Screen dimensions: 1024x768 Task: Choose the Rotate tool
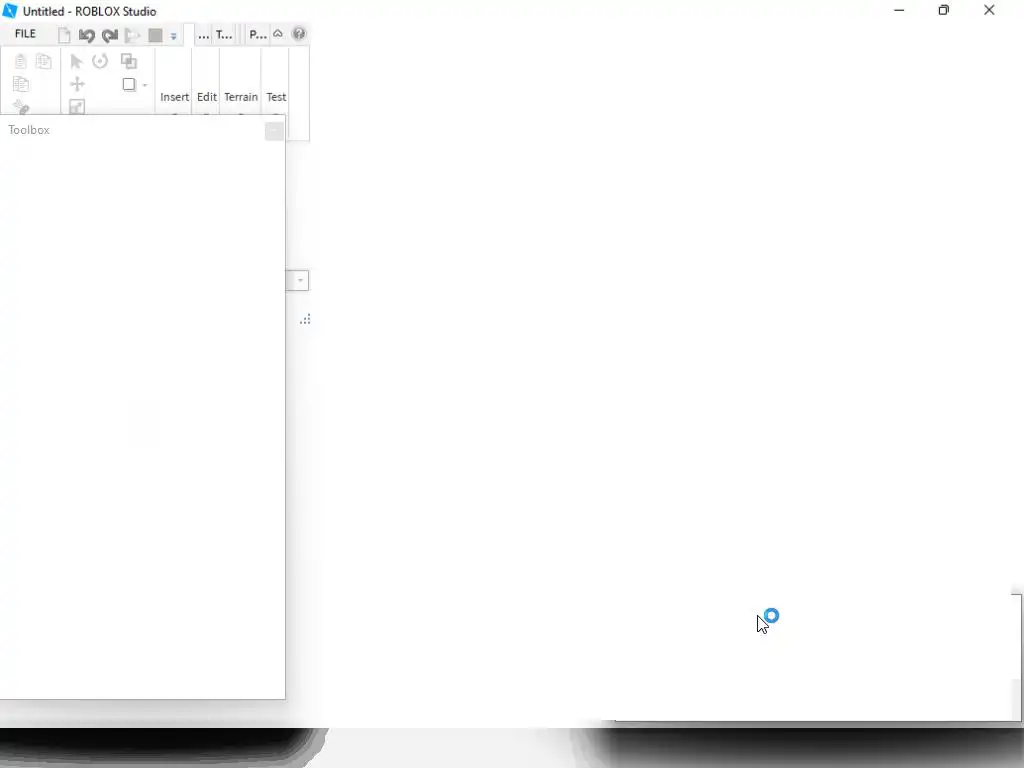click(x=100, y=61)
